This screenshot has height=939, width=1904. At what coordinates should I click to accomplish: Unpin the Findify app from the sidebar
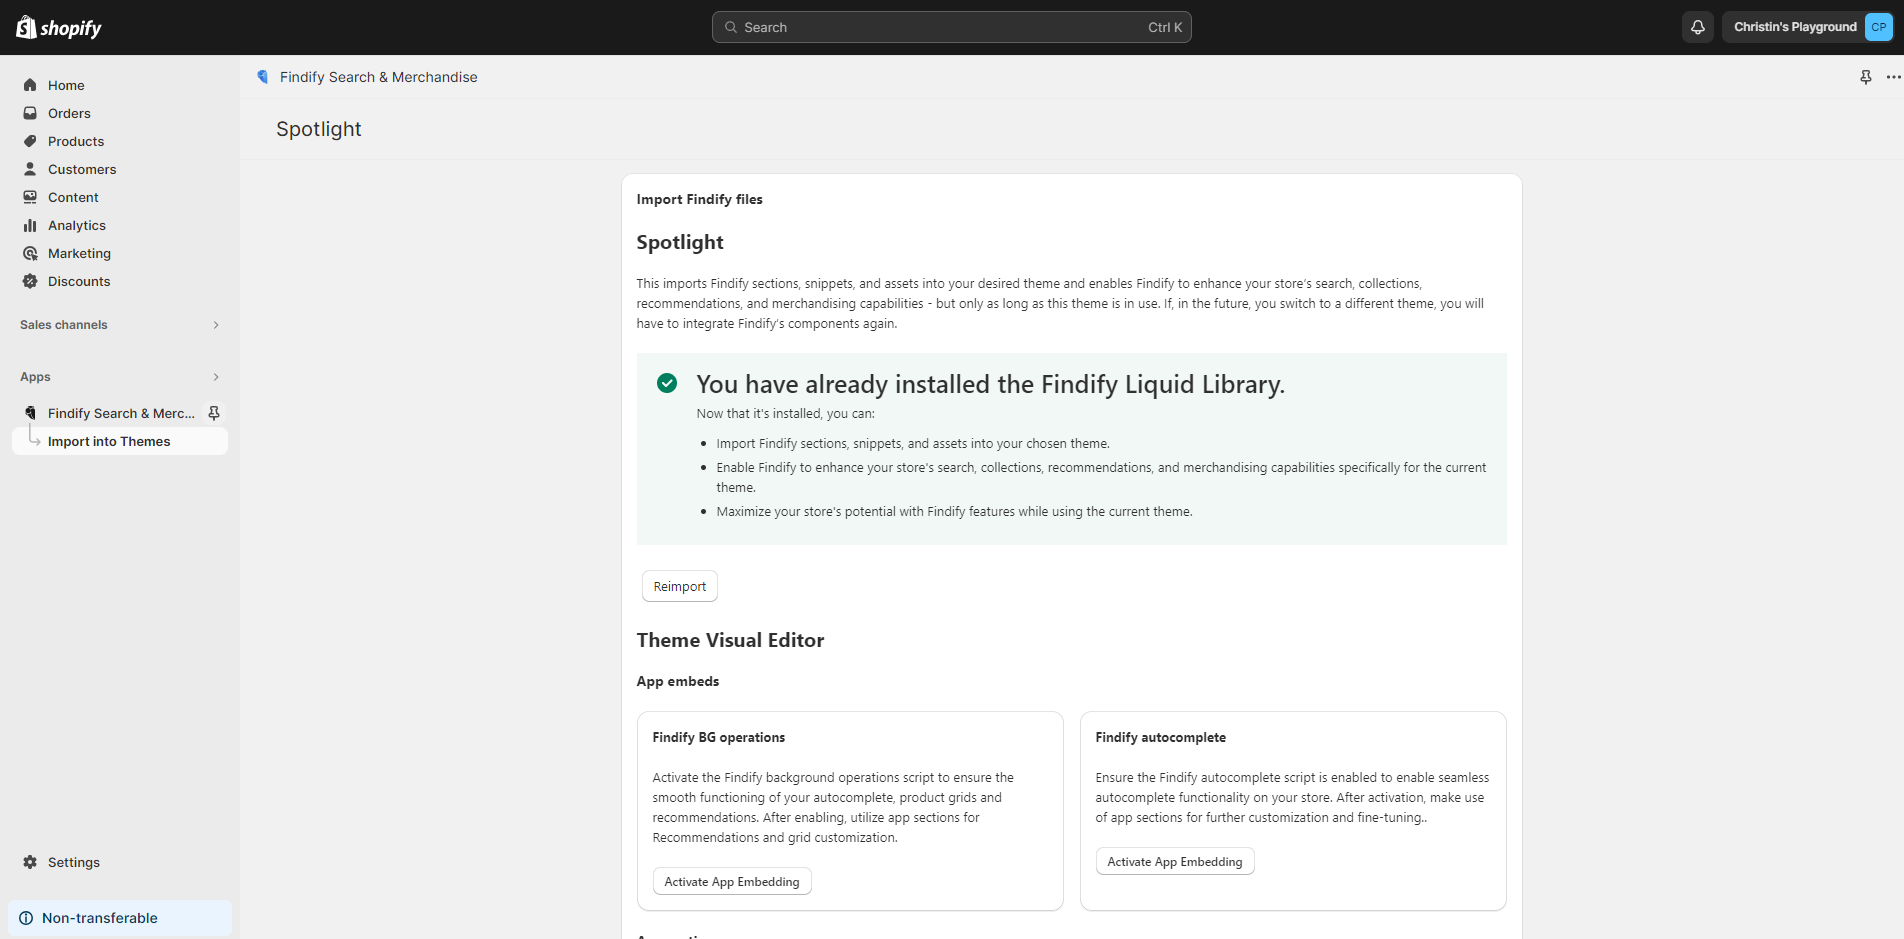[214, 412]
